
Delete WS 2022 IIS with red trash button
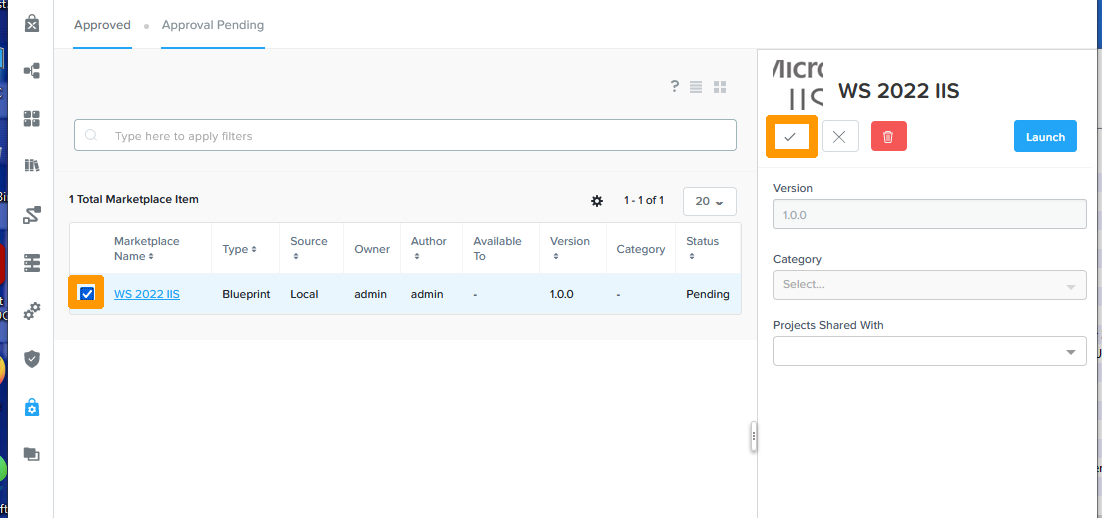point(888,137)
